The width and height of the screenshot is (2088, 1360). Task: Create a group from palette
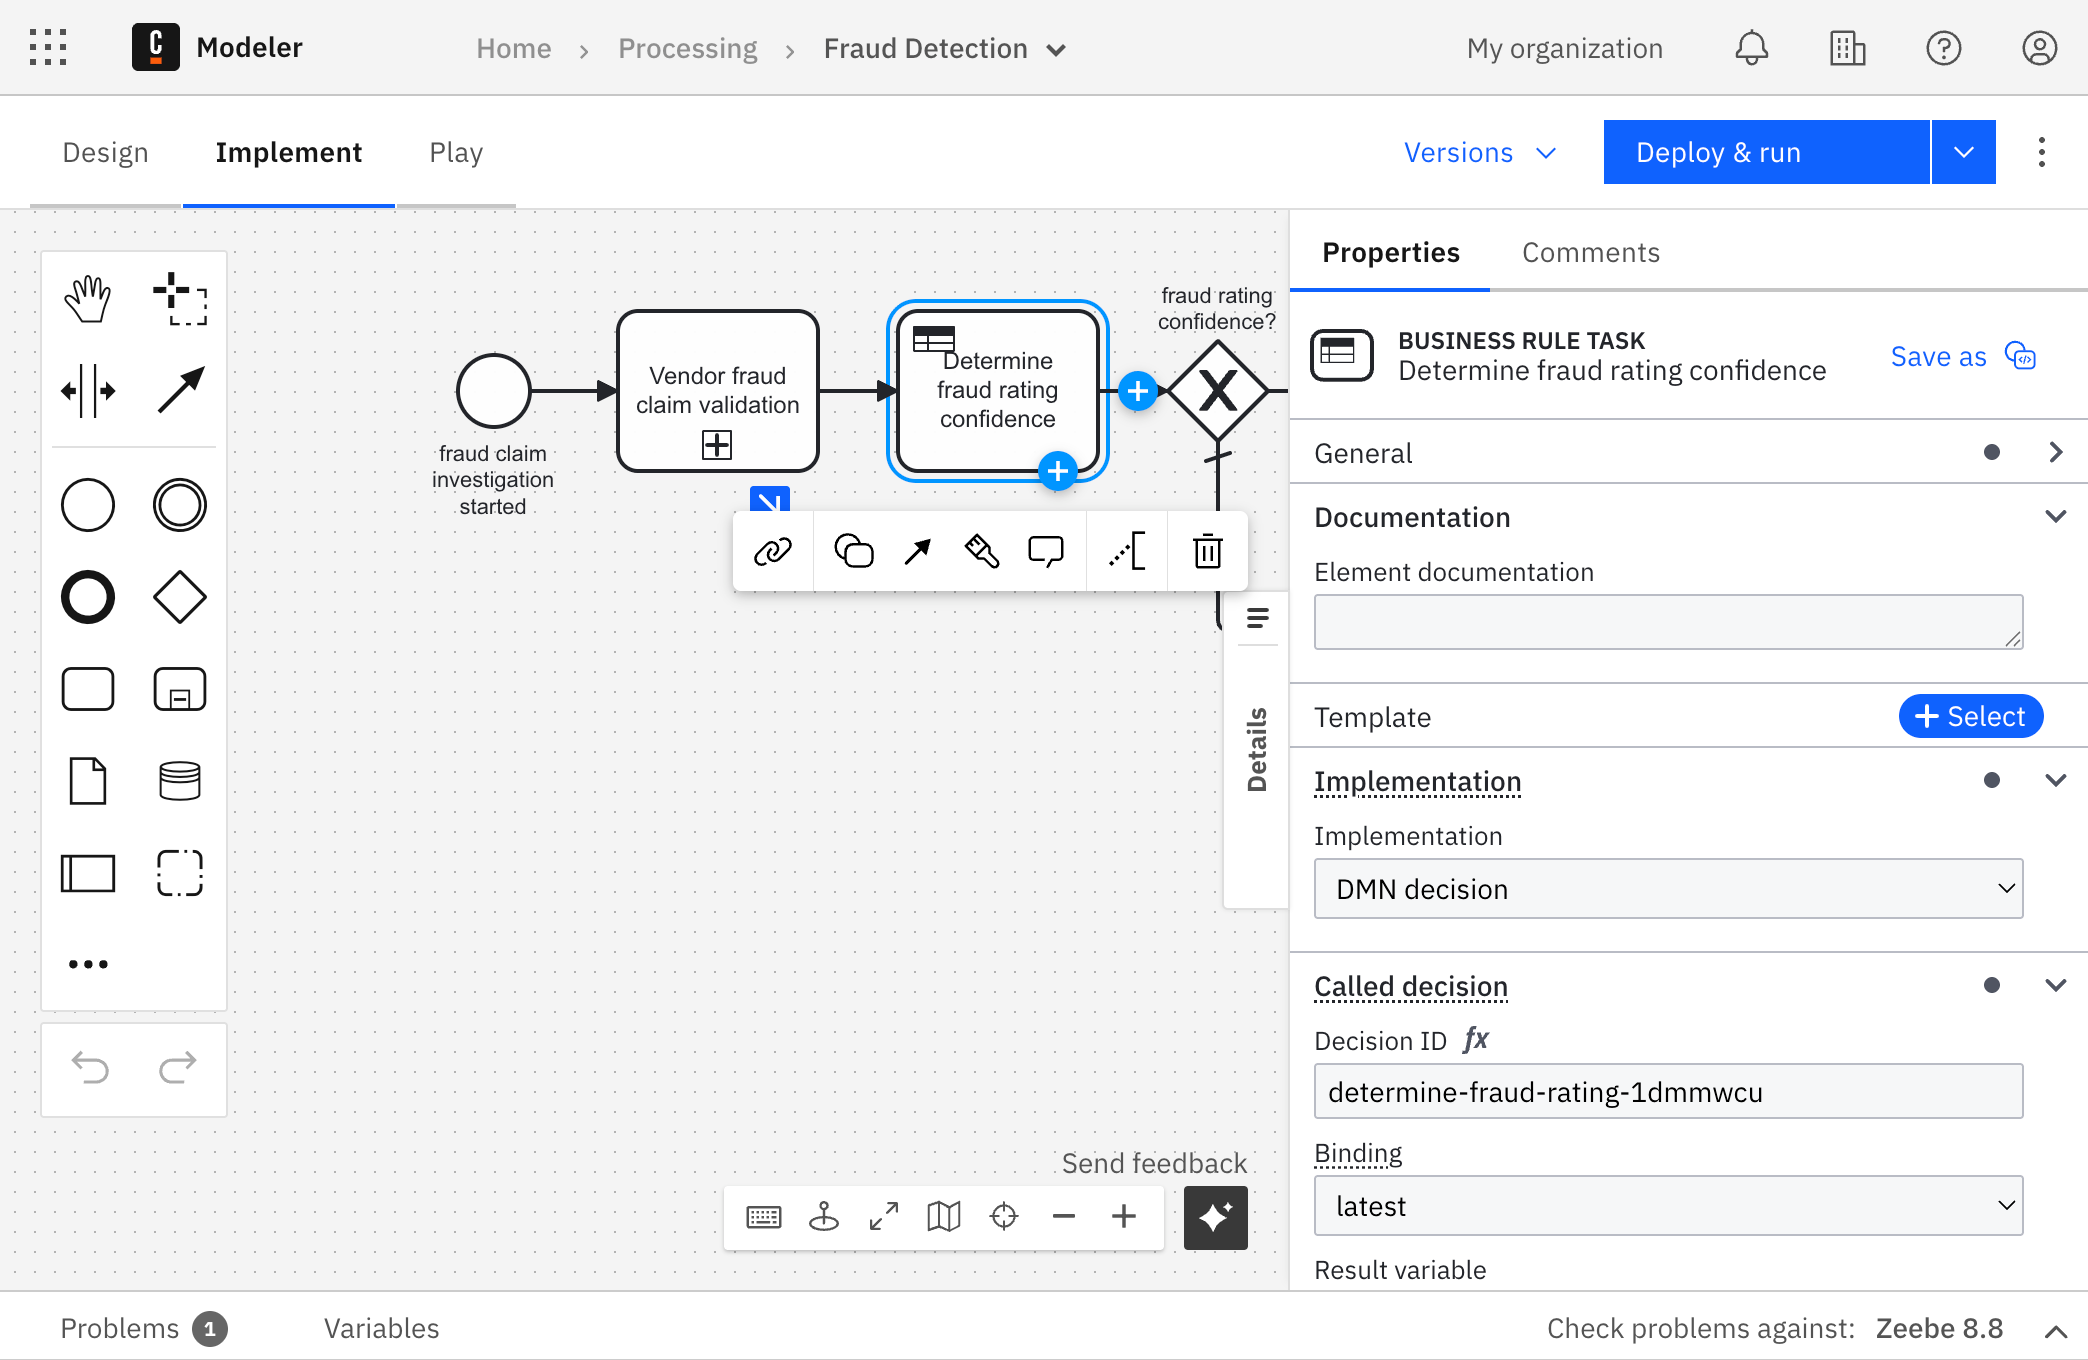(180, 873)
